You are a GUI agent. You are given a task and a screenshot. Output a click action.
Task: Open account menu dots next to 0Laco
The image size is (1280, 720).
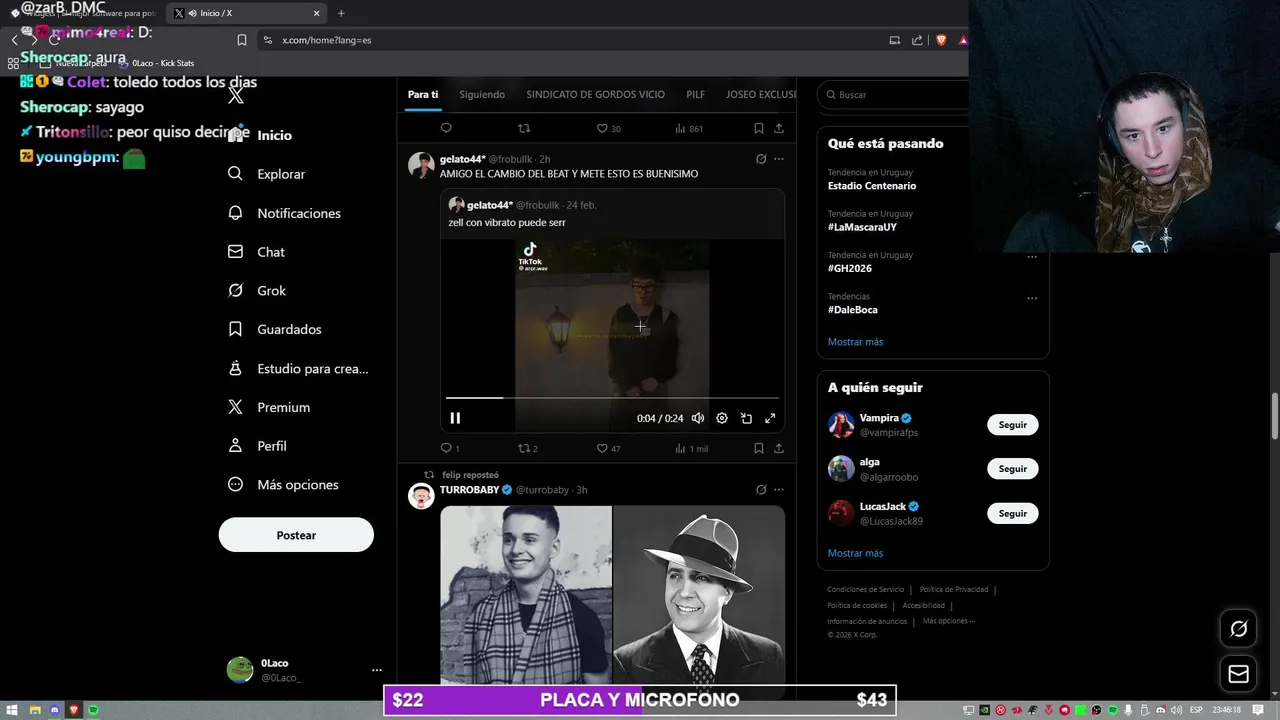376,670
